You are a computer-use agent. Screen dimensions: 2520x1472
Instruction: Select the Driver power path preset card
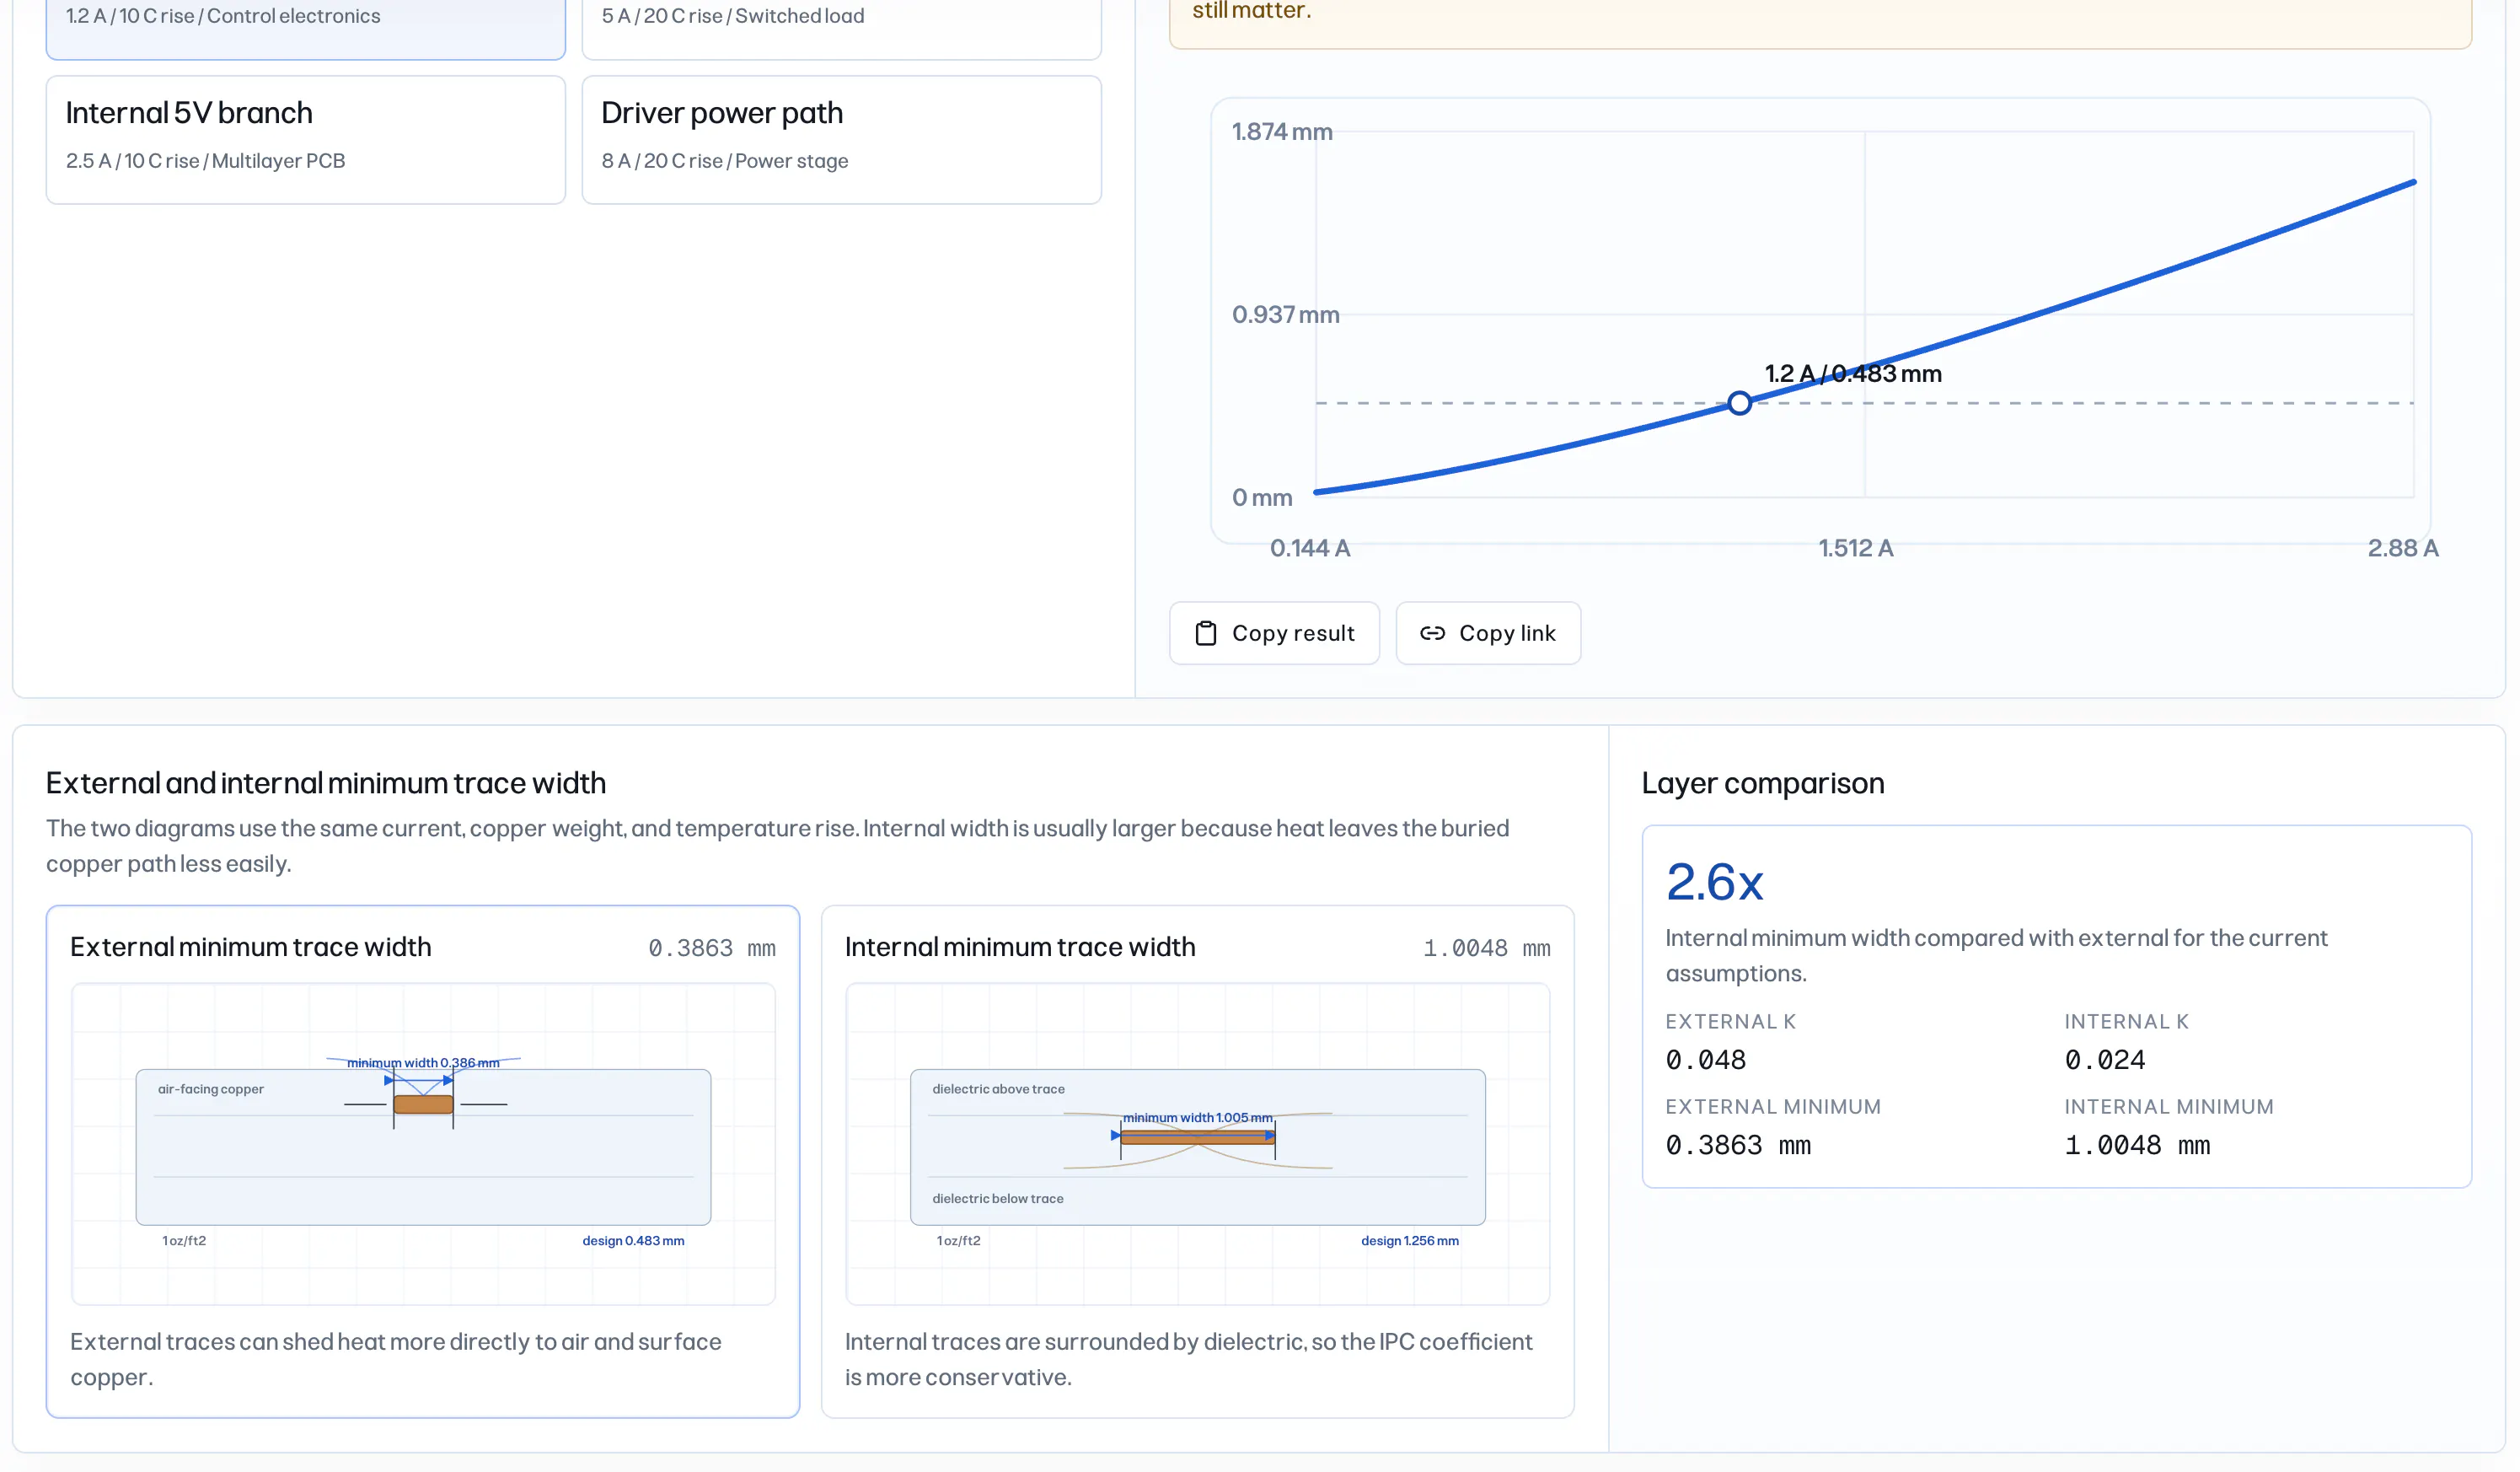[x=841, y=140]
